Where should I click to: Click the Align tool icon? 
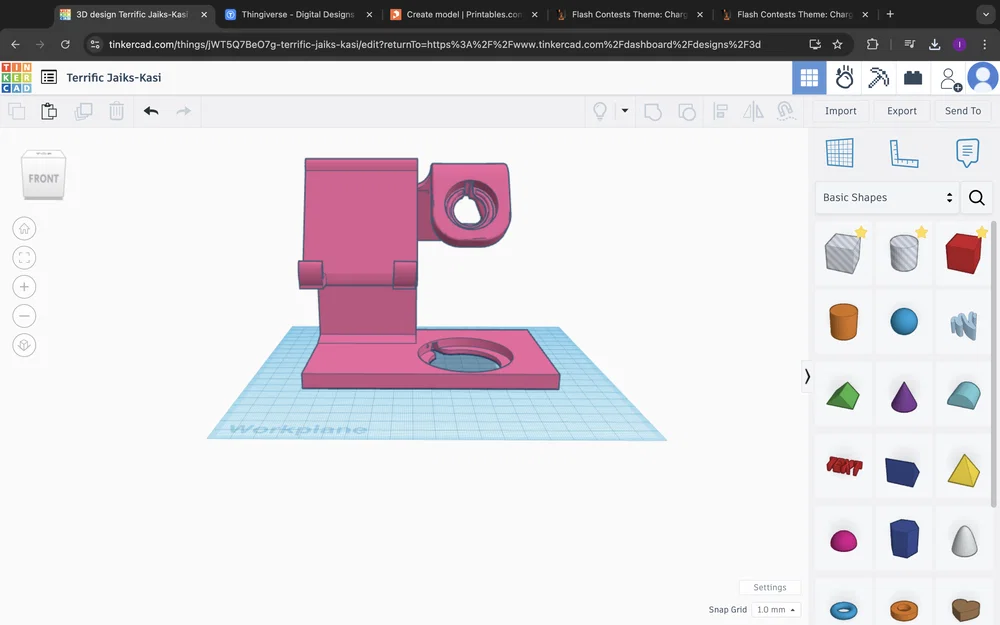(721, 112)
